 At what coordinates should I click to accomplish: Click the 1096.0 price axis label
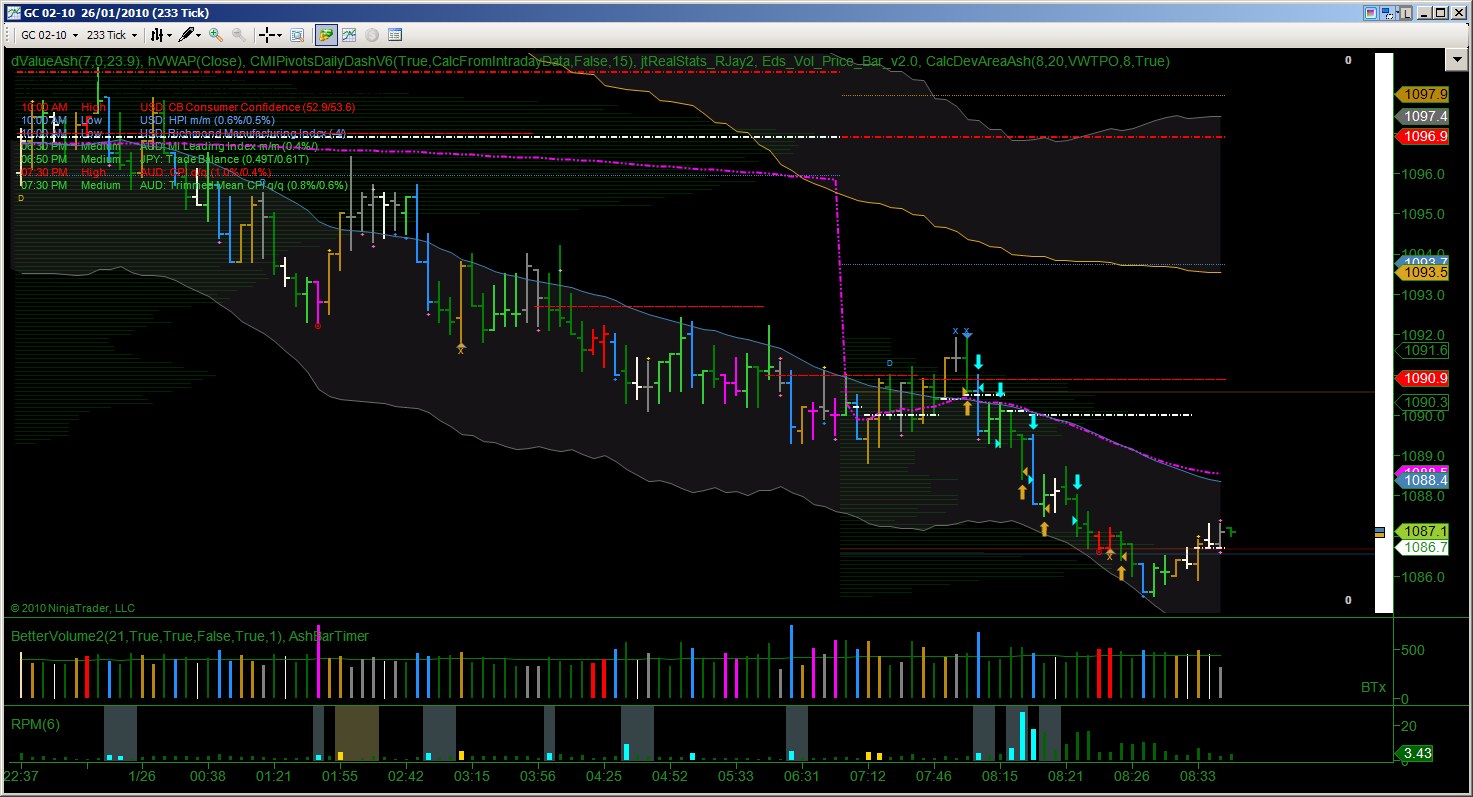tap(1425, 174)
